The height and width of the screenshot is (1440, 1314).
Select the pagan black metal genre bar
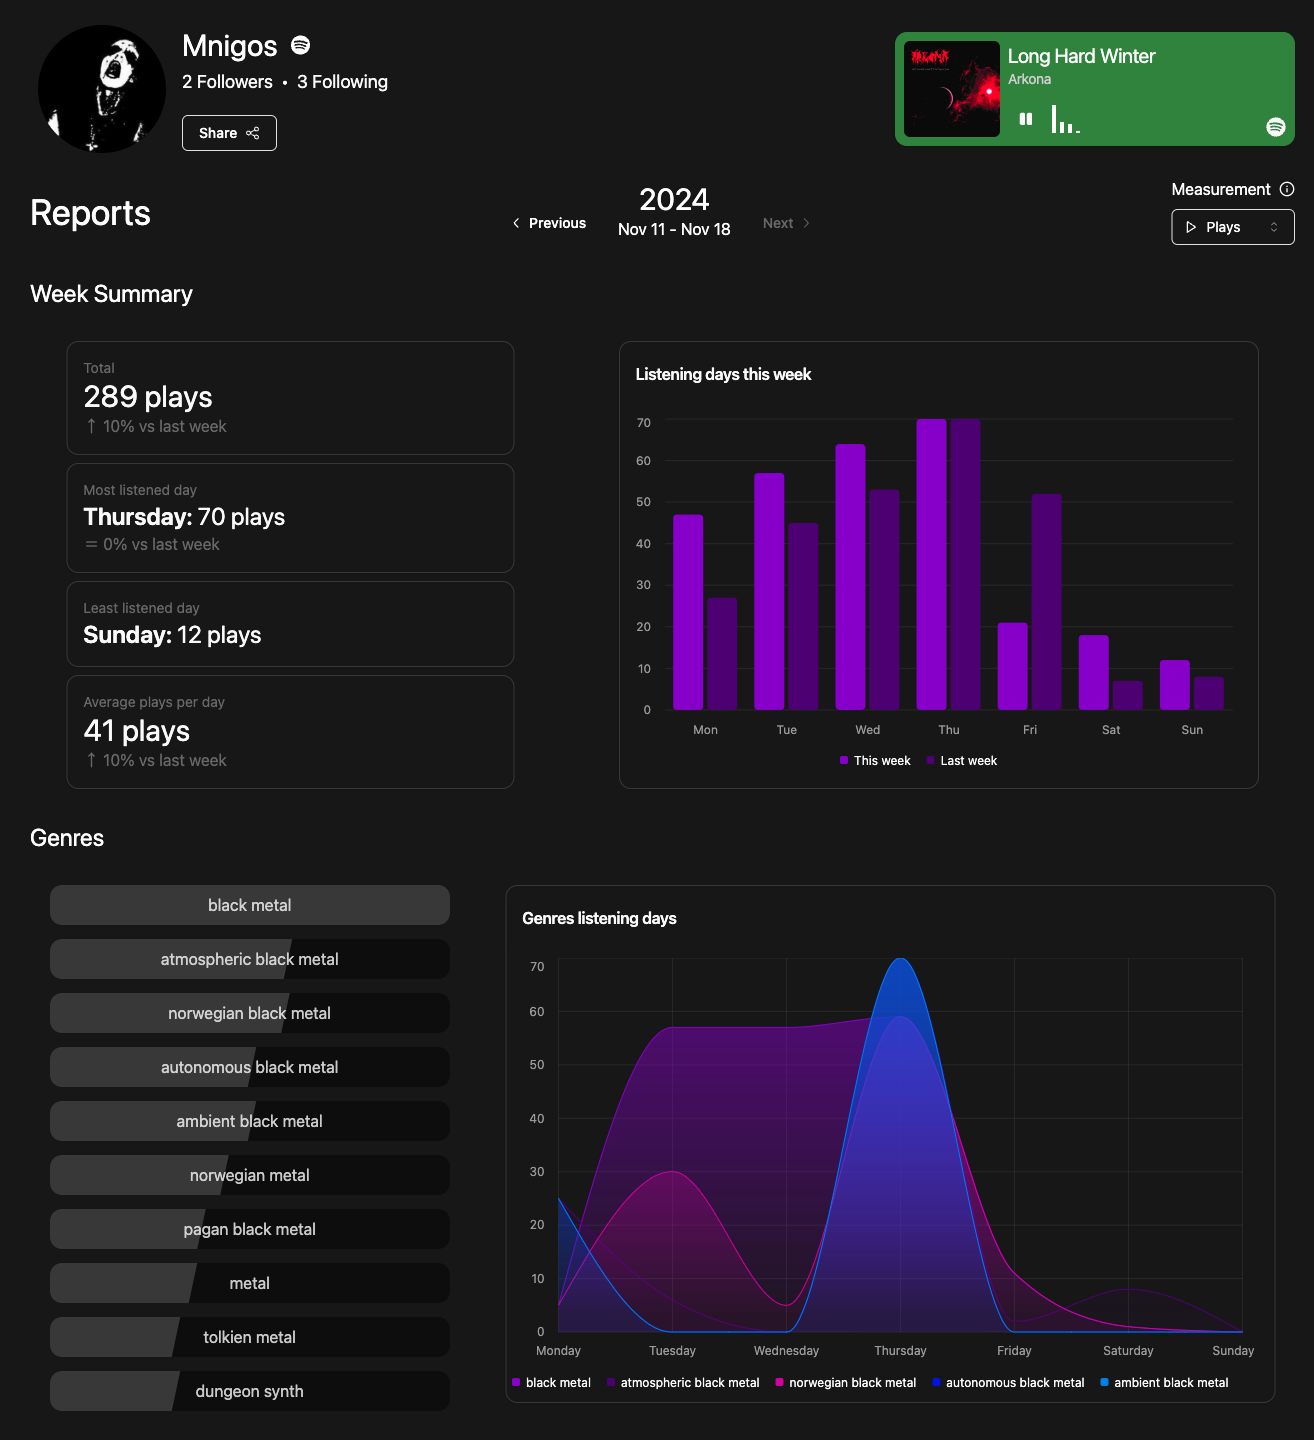click(250, 1229)
